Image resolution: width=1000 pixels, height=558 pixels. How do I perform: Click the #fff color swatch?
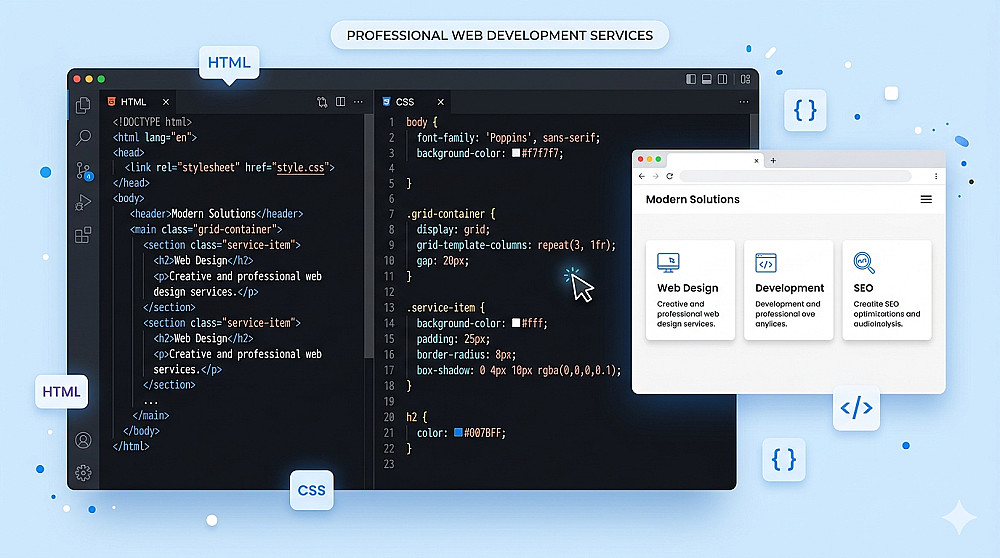(x=516, y=323)
